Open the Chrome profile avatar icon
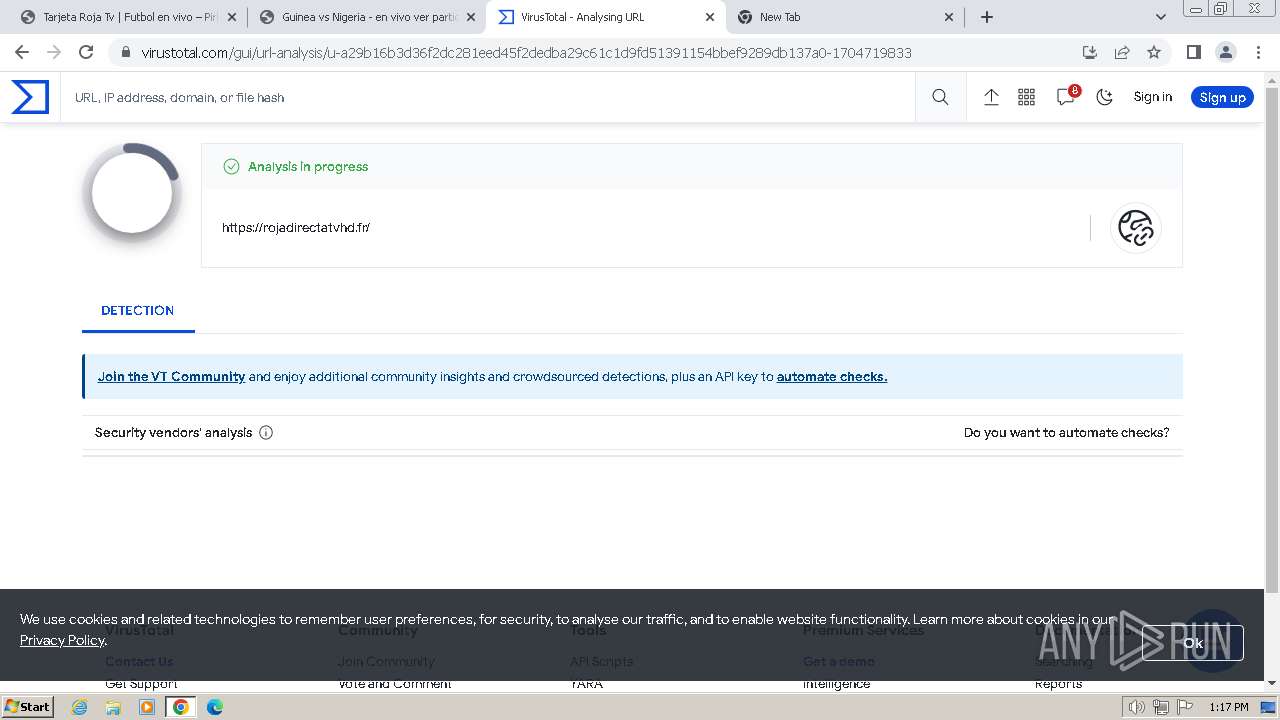1280x720 pixels. pos(1225,52)
